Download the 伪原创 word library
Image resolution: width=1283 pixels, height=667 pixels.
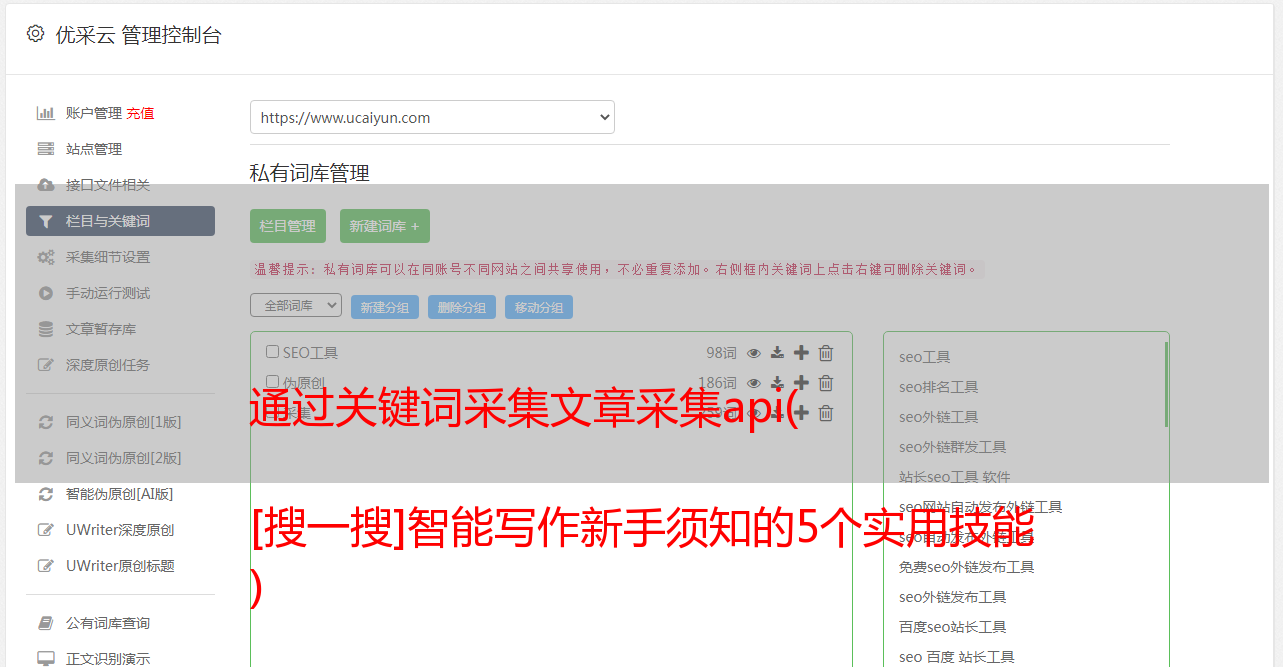pyautogui.click(x=777, y=383)
